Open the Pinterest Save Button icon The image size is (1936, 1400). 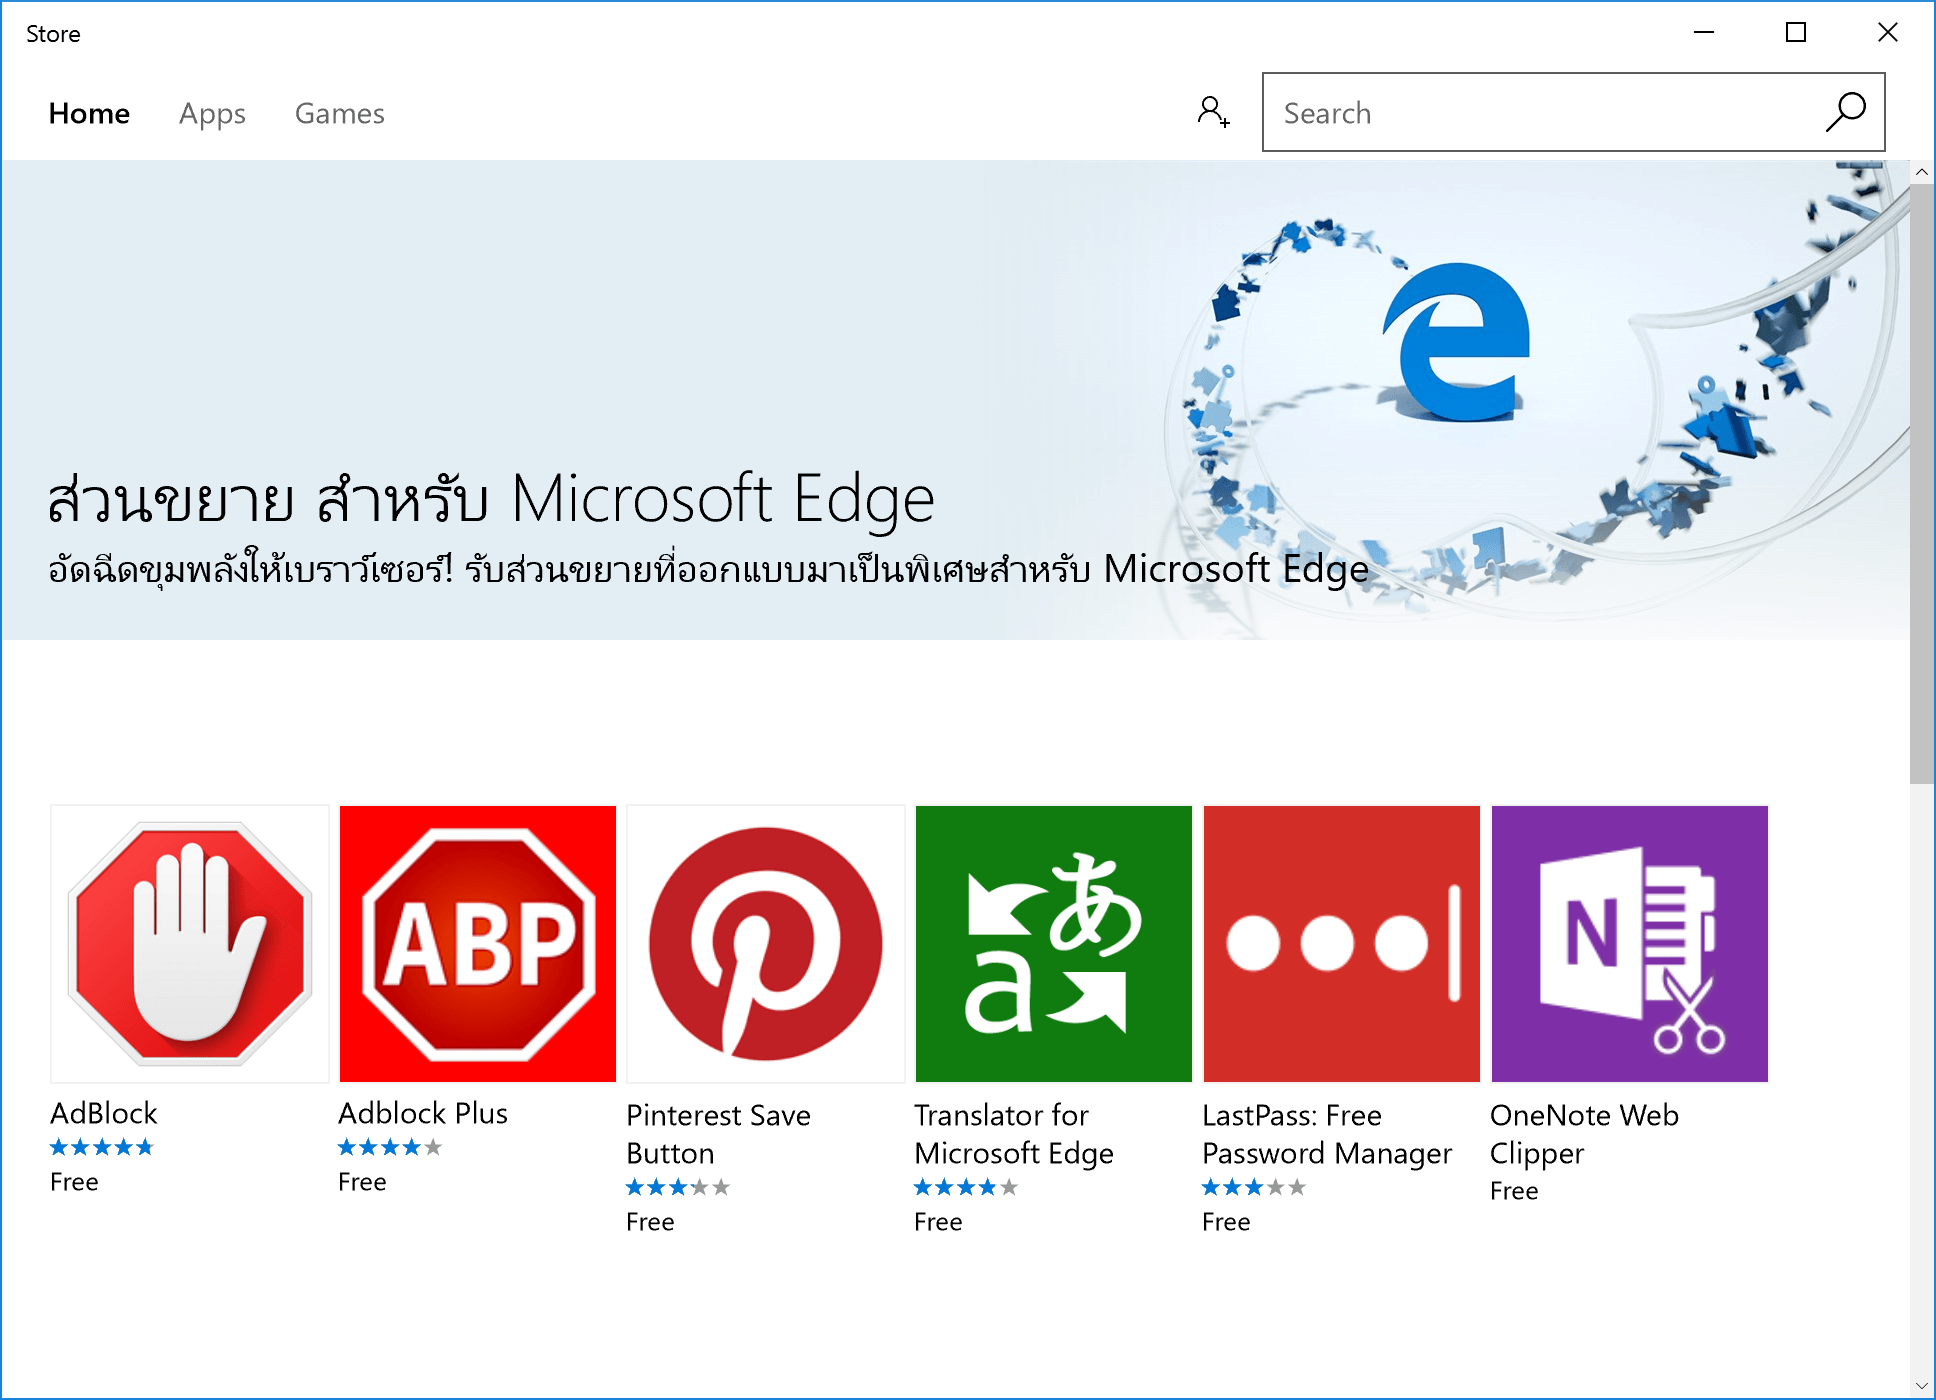pyautogui.click(x=766, y=943)
